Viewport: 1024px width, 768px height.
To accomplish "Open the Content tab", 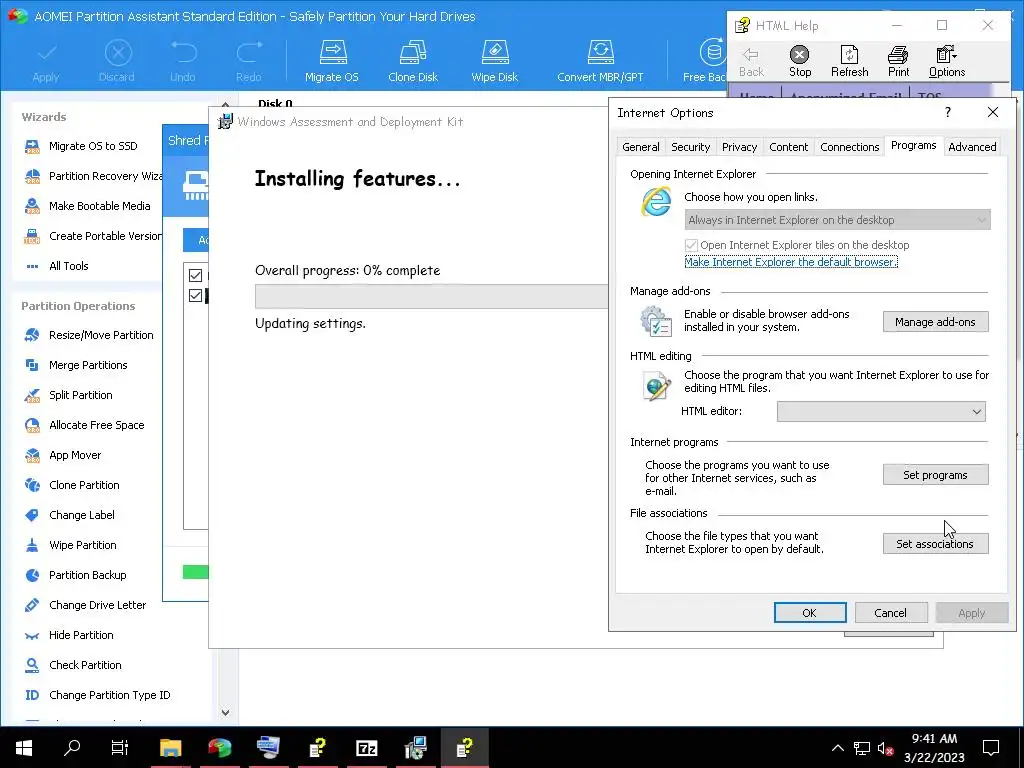I will 788,147.
